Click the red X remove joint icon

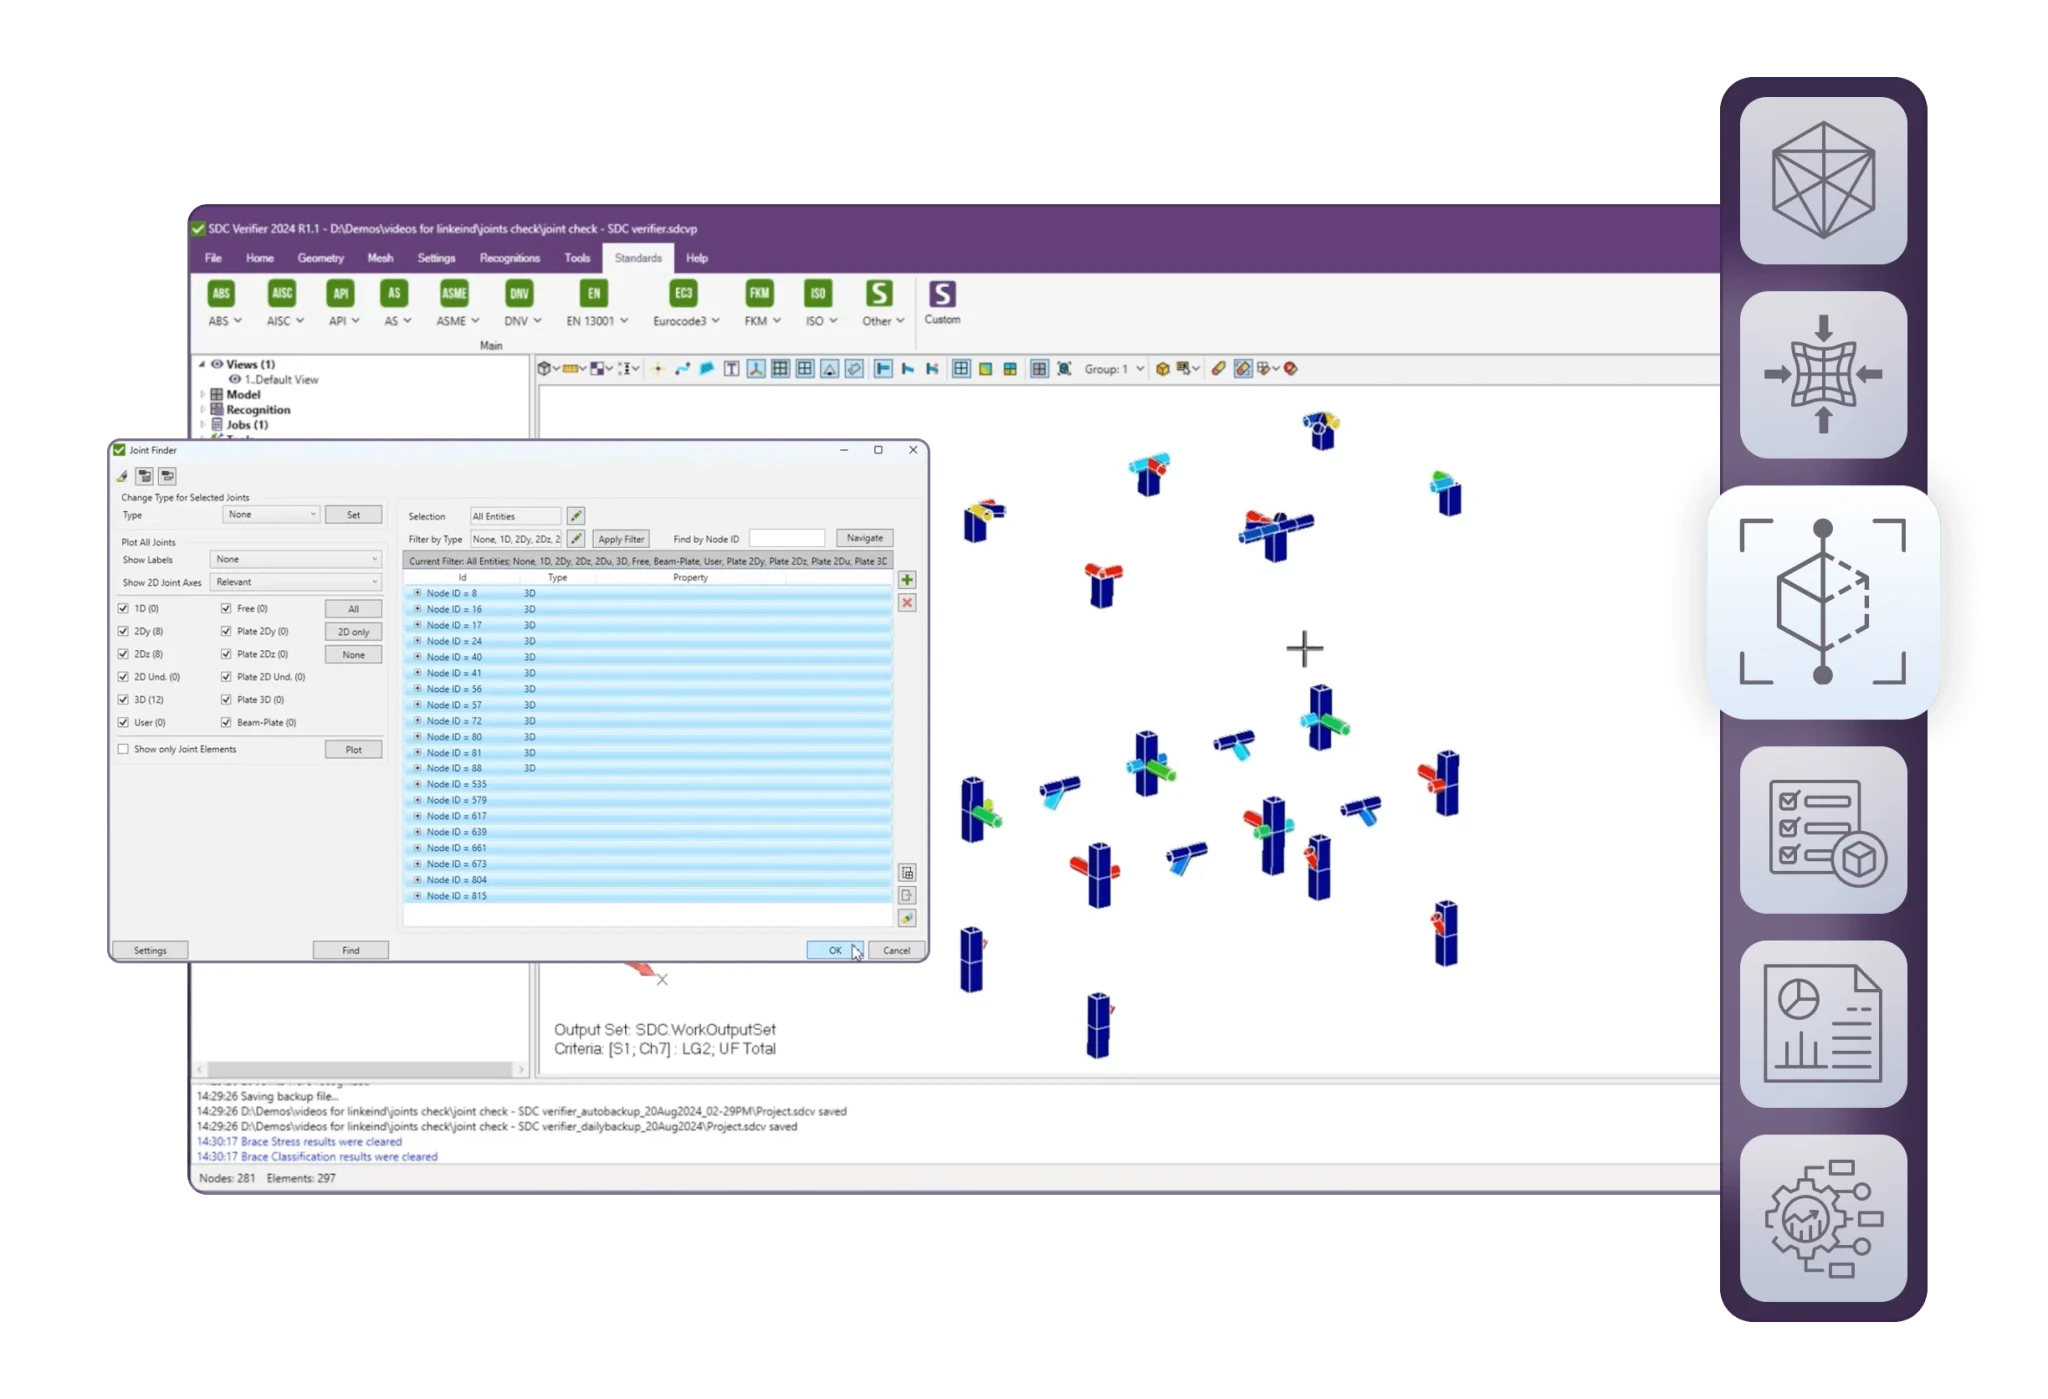(x=907, y=603)
